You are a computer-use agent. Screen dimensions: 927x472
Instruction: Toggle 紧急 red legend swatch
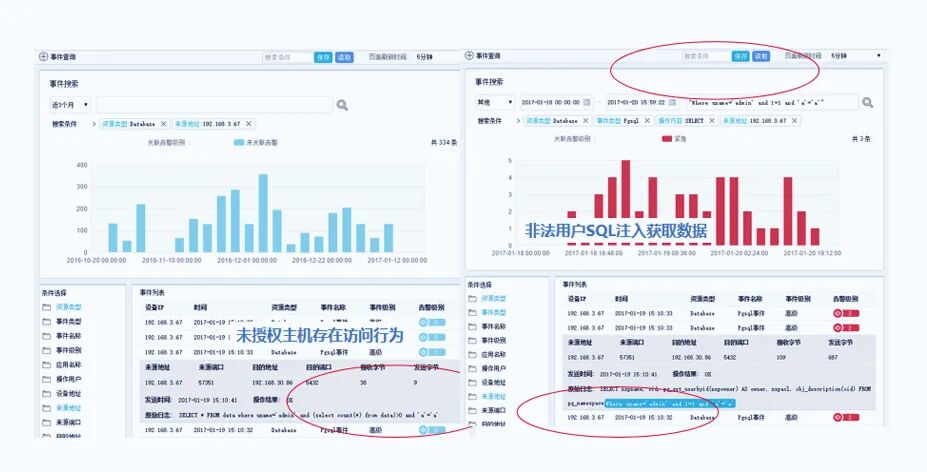[x=667, y=139]
